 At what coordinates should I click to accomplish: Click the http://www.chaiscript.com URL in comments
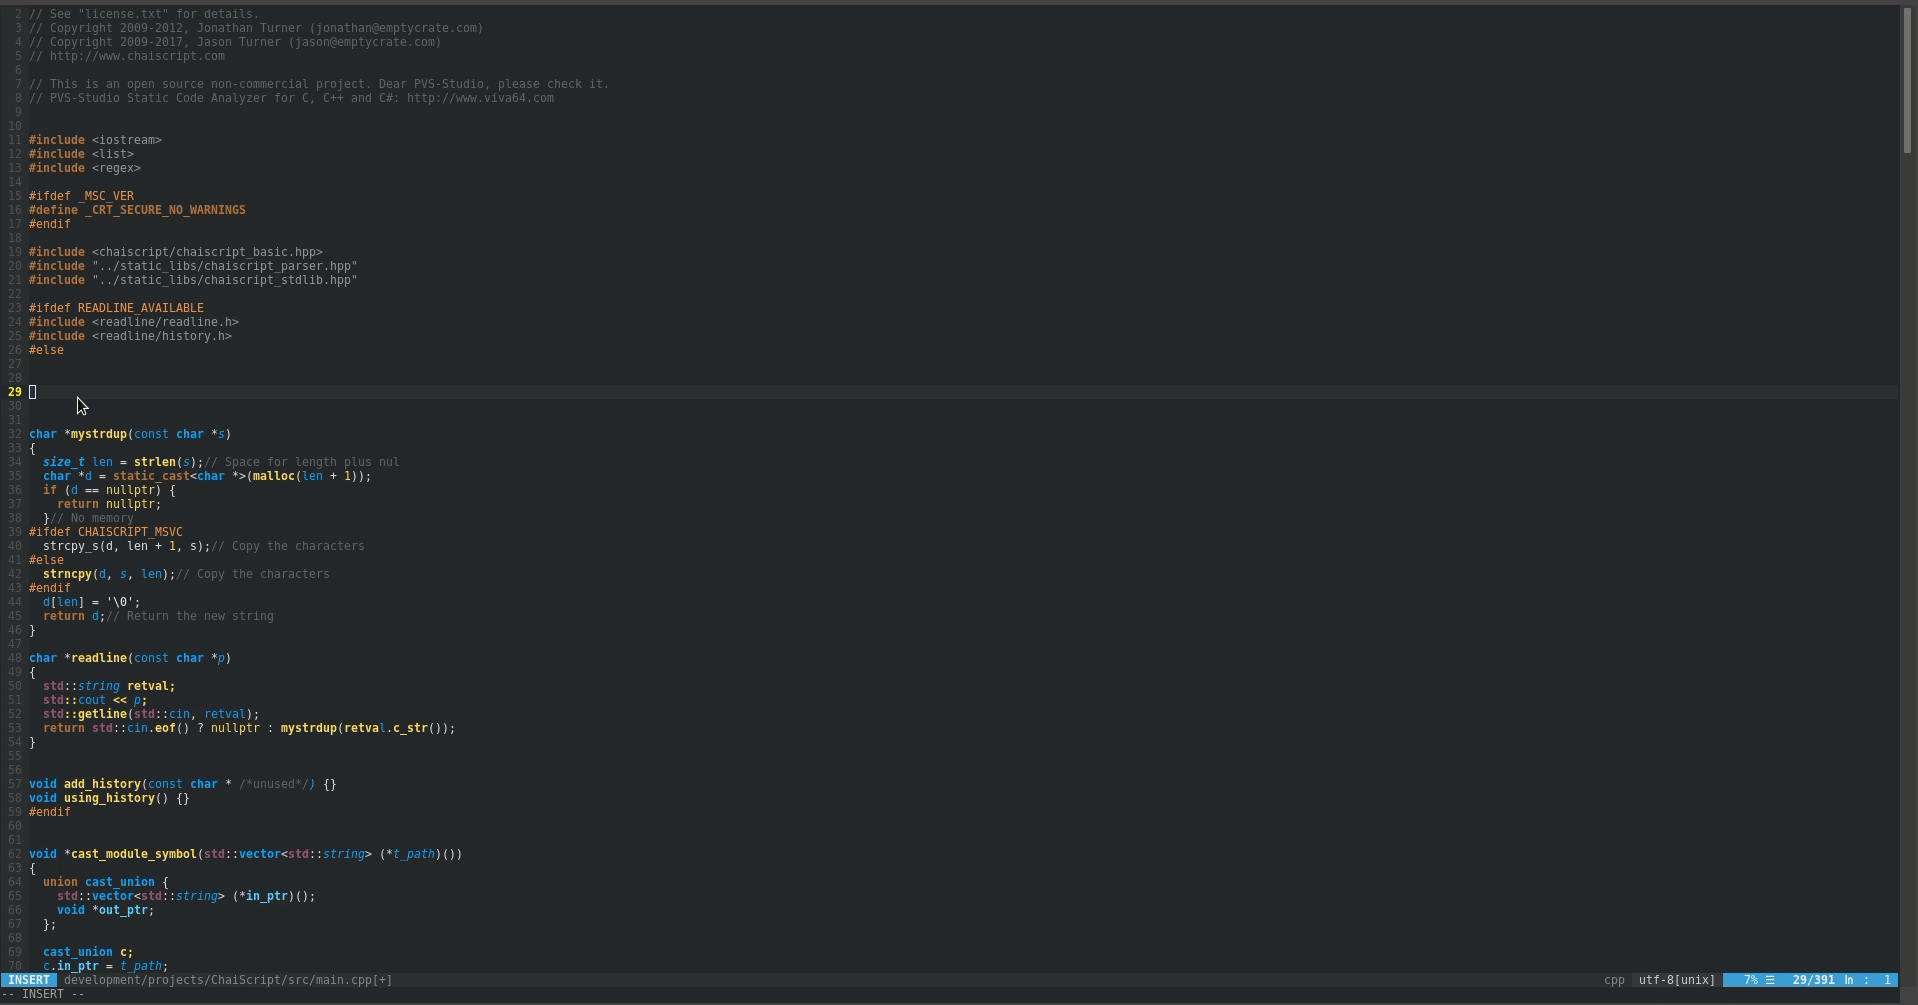pyautogui.click(x=137, y=56)
